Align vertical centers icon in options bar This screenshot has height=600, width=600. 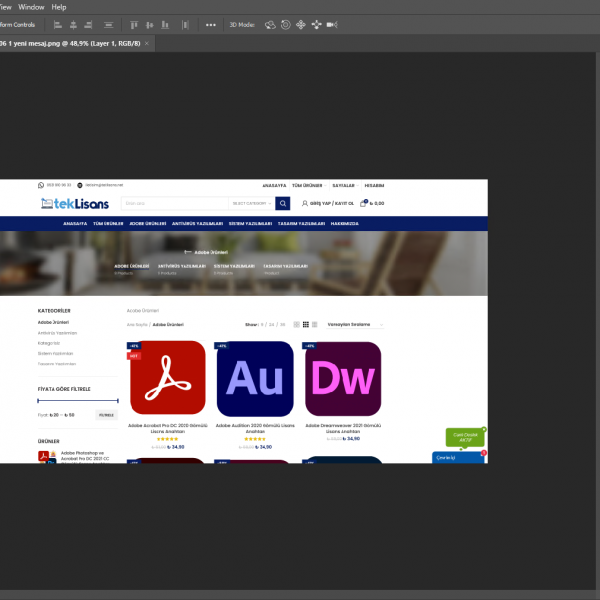click(150, 25)
